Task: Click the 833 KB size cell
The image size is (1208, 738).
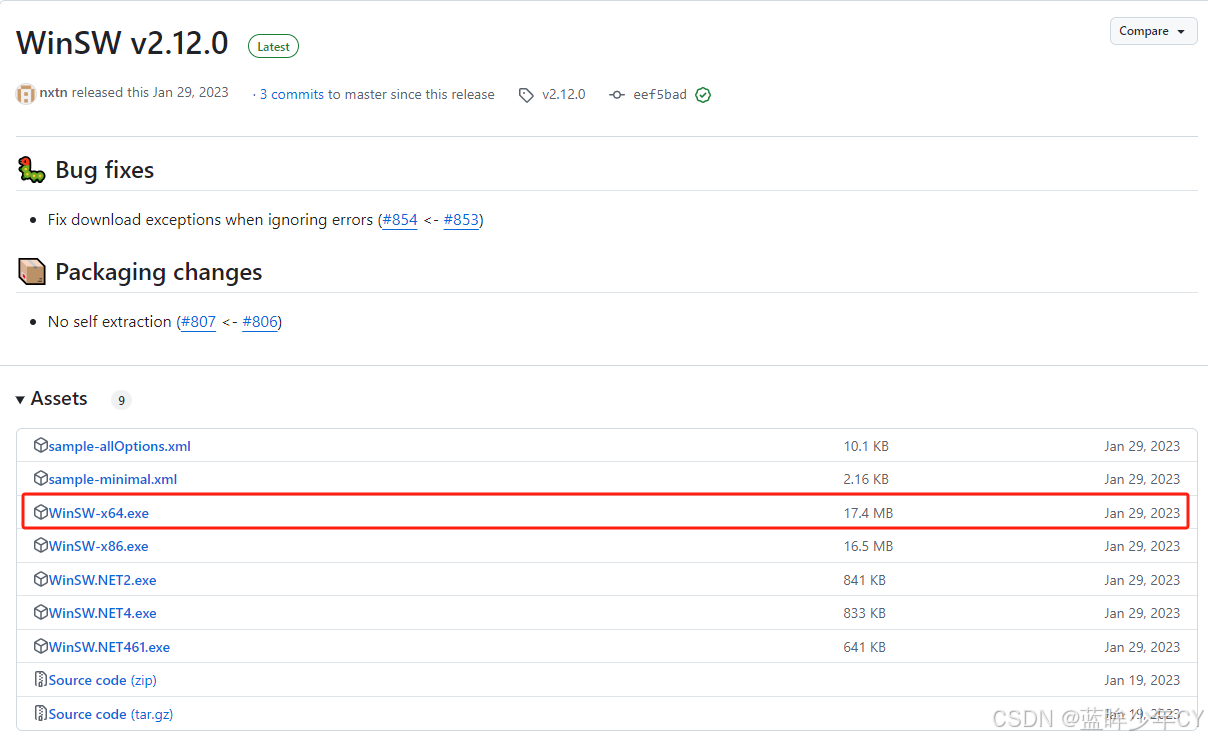Action: (864, 613)
